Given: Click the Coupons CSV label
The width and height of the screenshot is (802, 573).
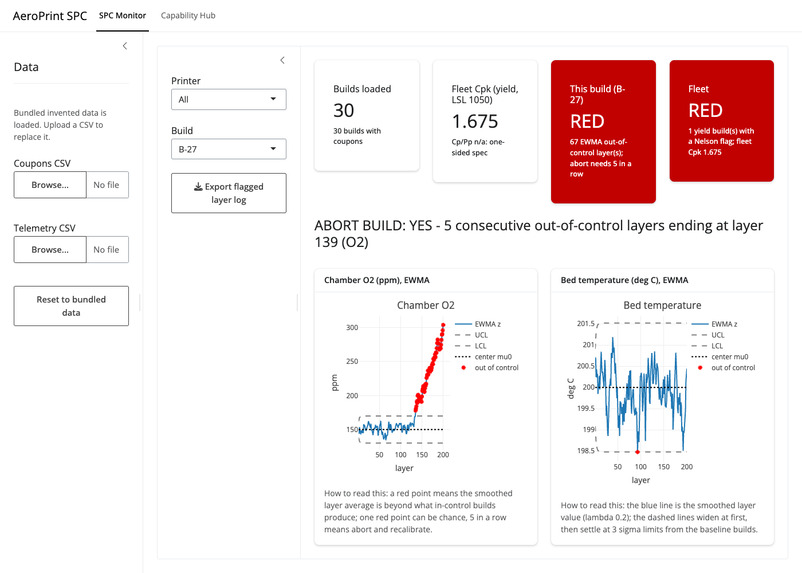Looking at the screenshot, I should 42,163.
